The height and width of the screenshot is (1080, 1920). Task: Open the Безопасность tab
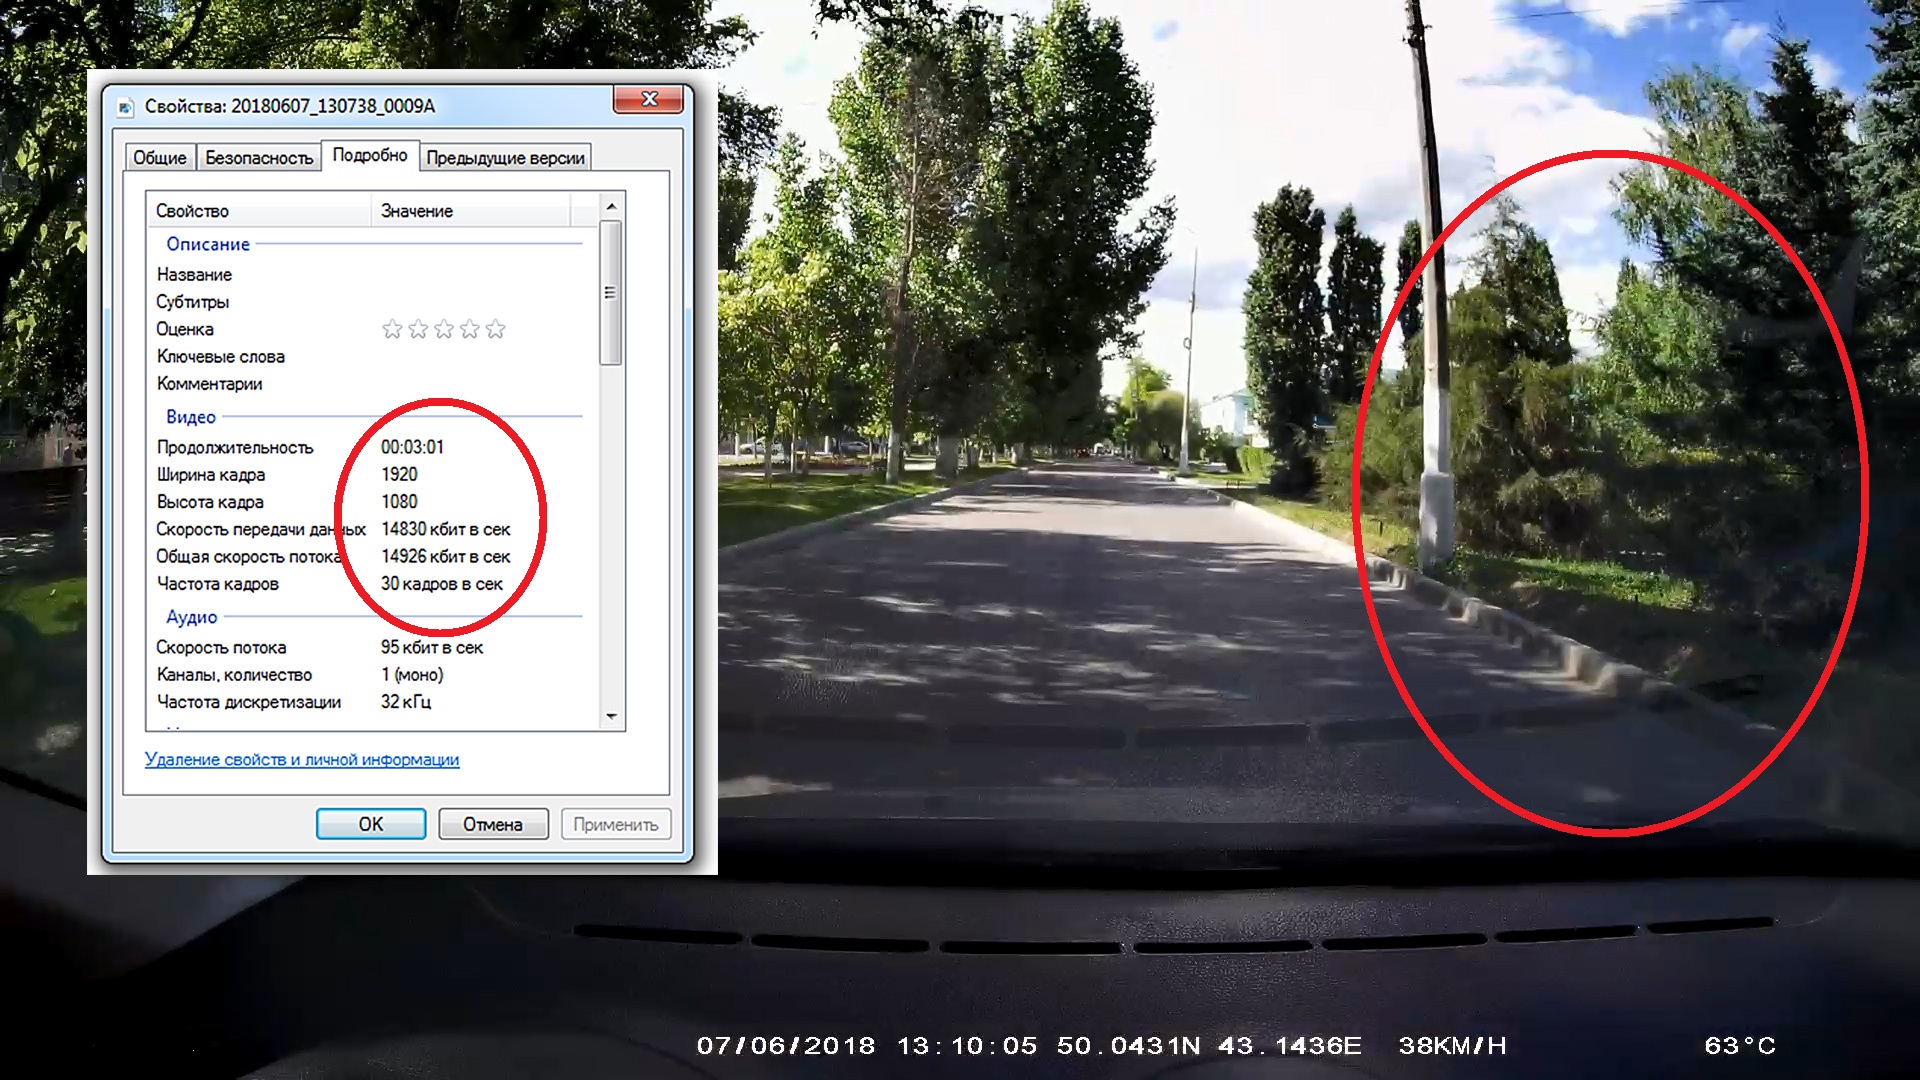click(259, 158)
